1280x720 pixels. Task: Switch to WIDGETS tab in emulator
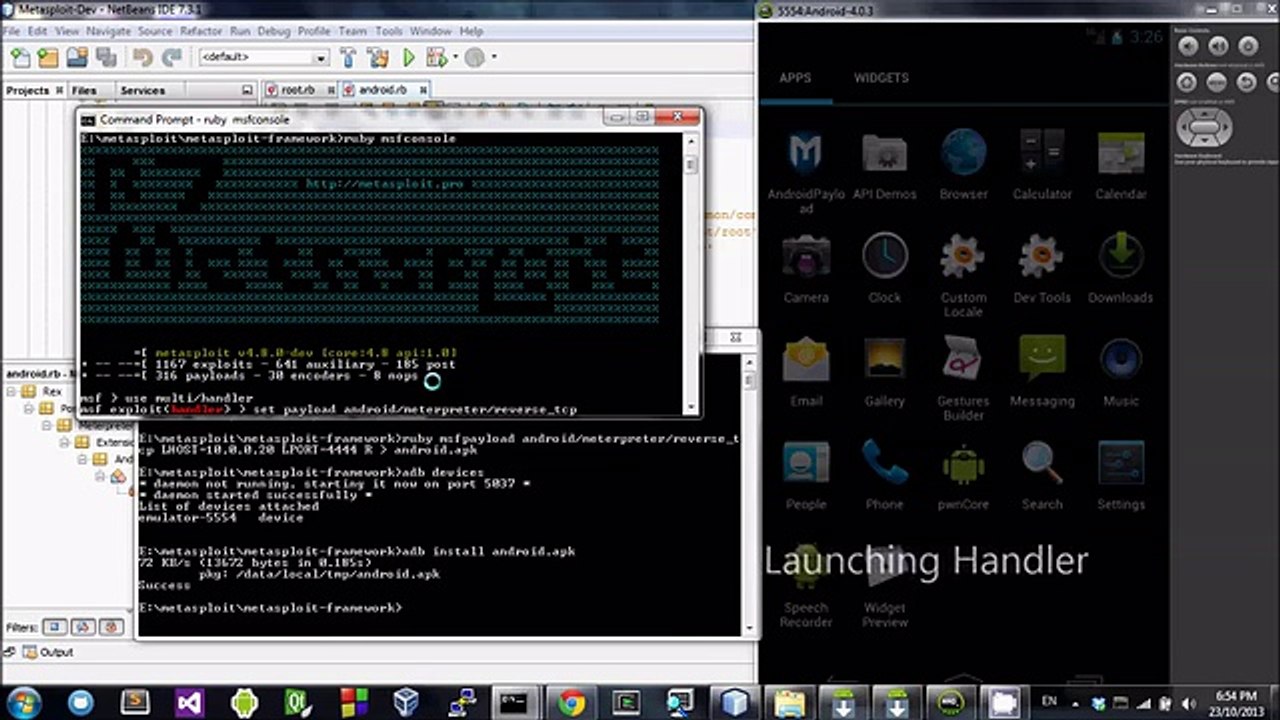click(x=881, y=78)
